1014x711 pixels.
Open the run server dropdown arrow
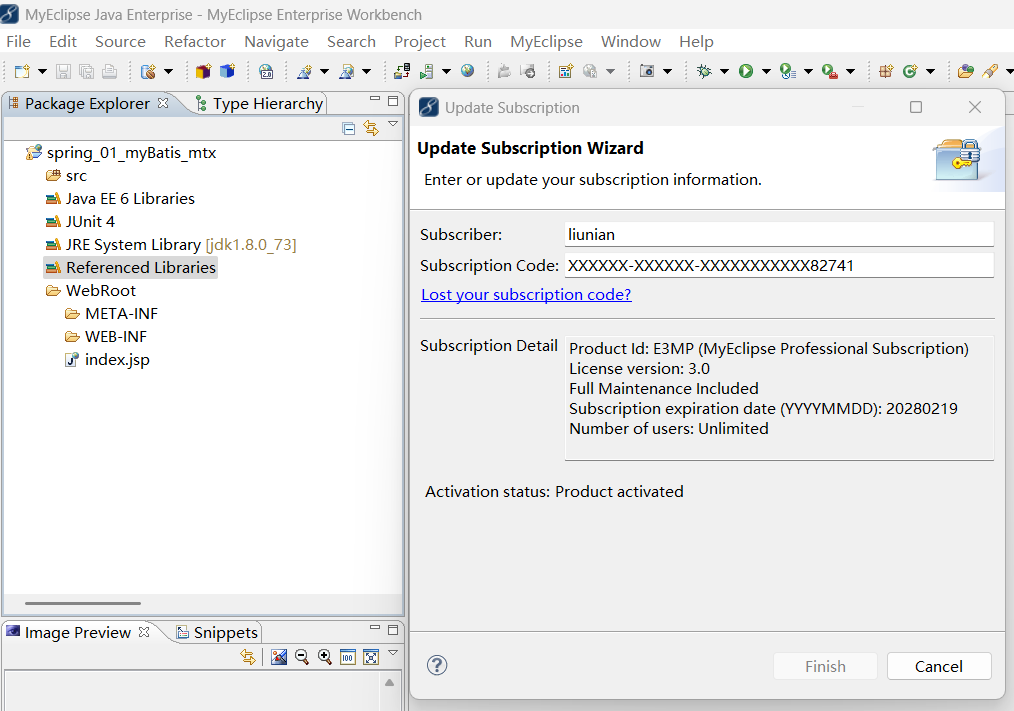coord(446,71)
